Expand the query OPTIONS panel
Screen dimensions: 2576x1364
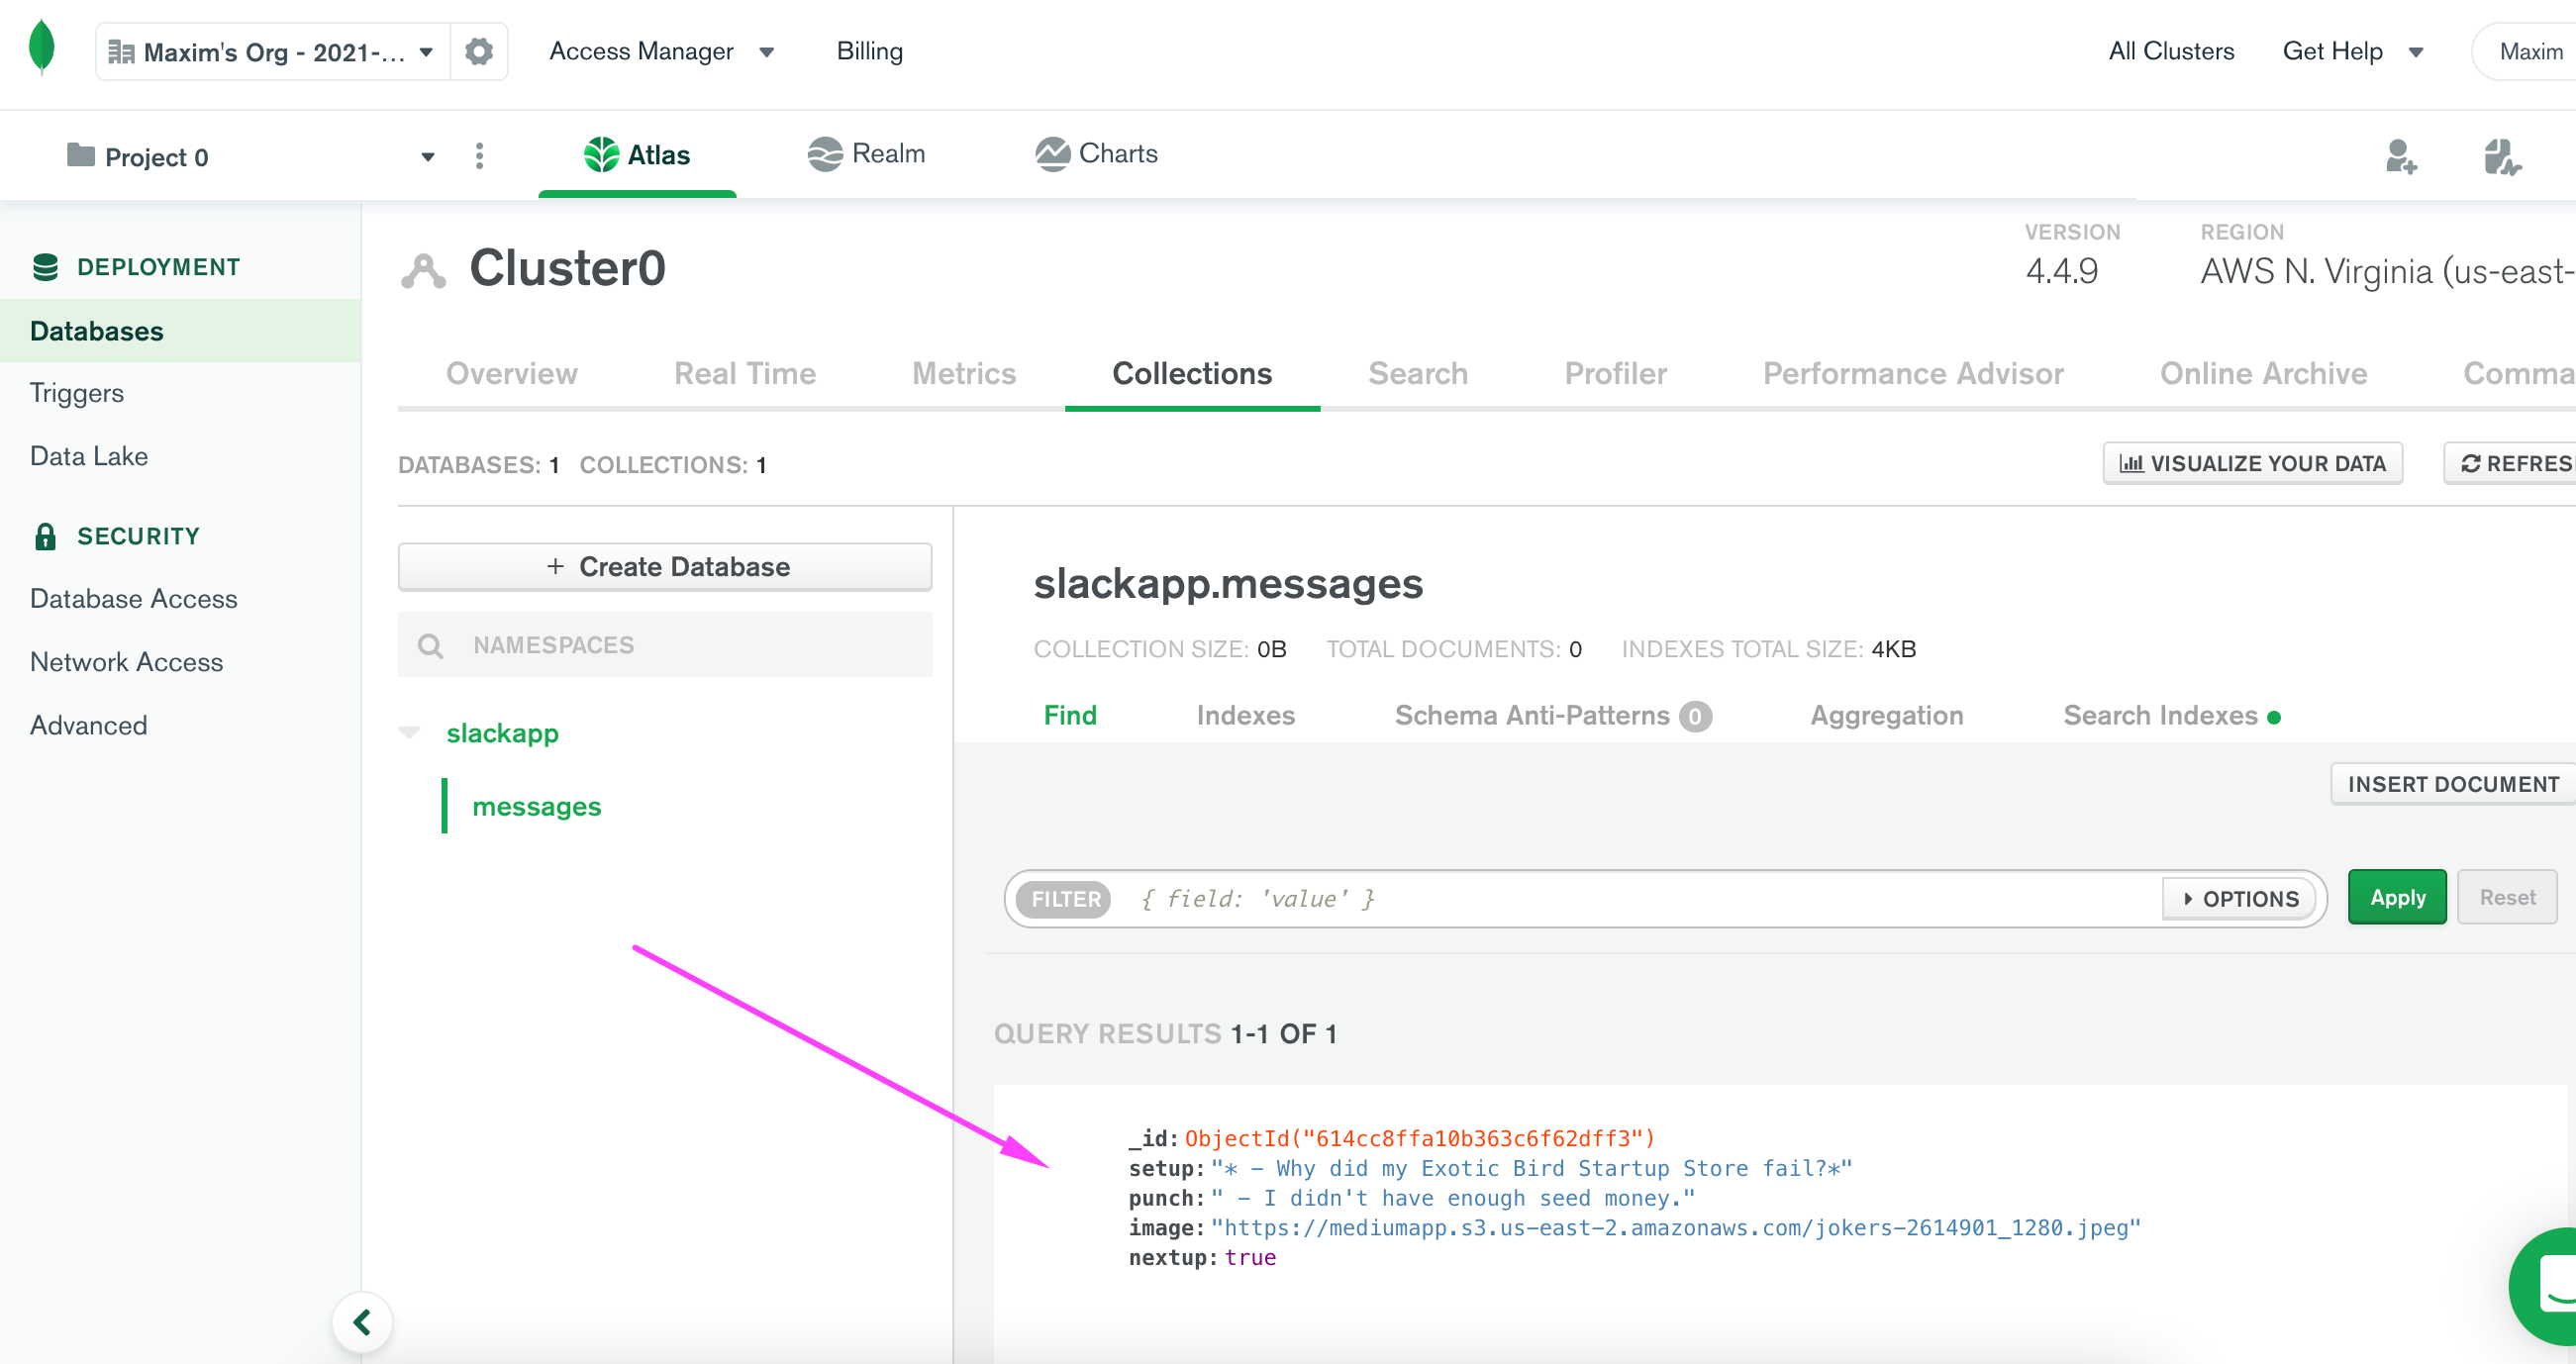(x=2239, y=898)
